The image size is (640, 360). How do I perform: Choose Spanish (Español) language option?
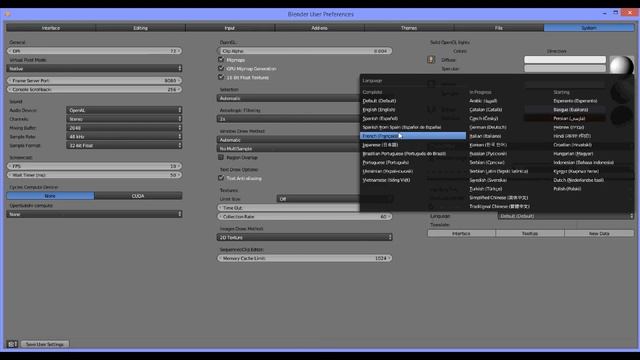click(413, 118)
